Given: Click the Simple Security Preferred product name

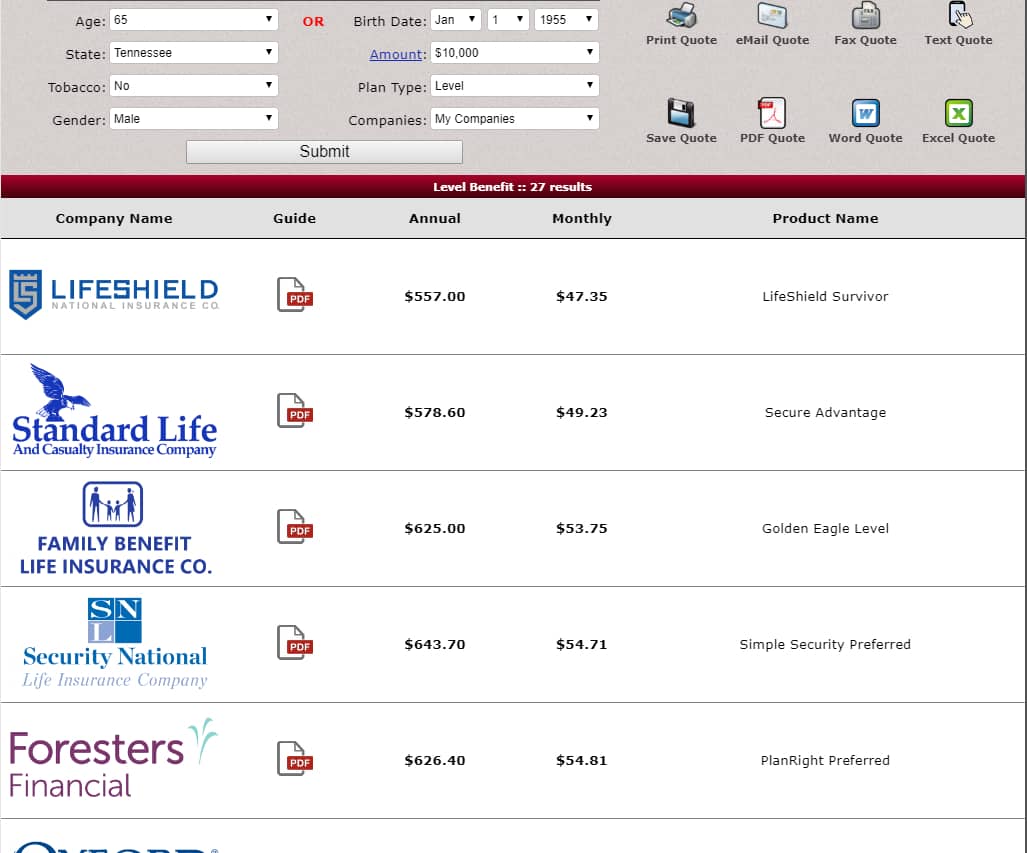Looking at the screenshot, I should click(x=825, y=644).
